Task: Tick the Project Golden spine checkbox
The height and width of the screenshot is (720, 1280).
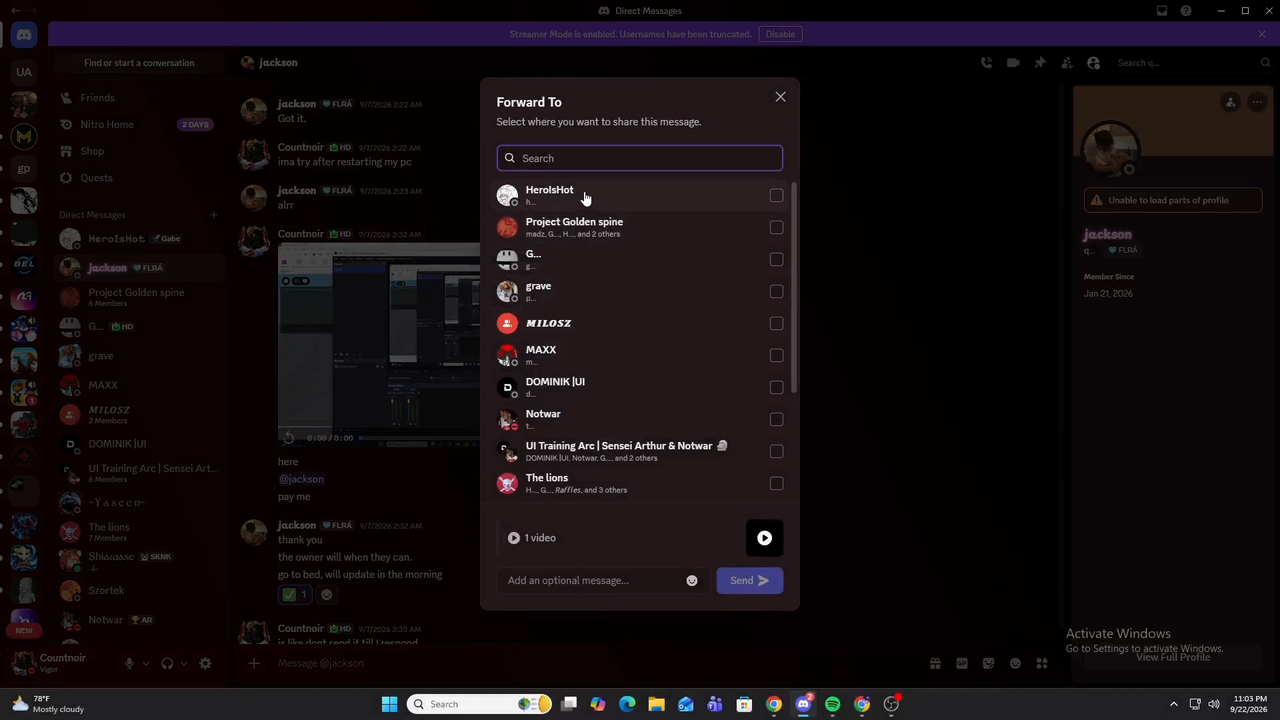Action: tap(776, 227)
